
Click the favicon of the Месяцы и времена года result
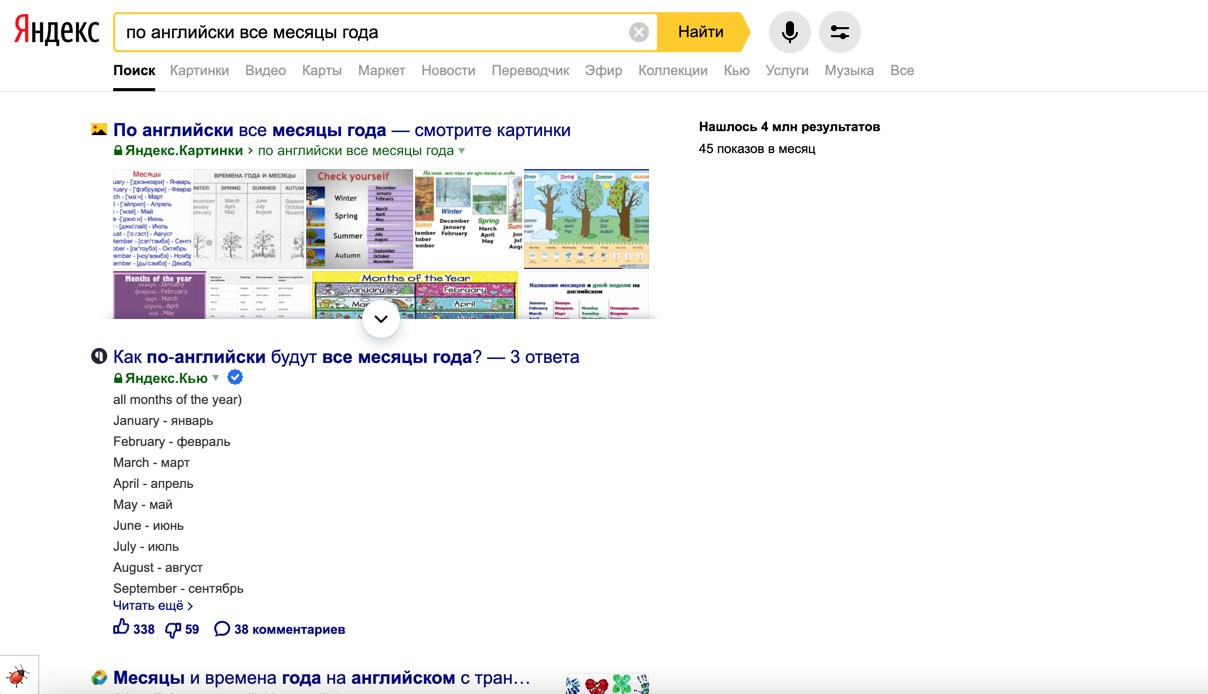point(99,678)
